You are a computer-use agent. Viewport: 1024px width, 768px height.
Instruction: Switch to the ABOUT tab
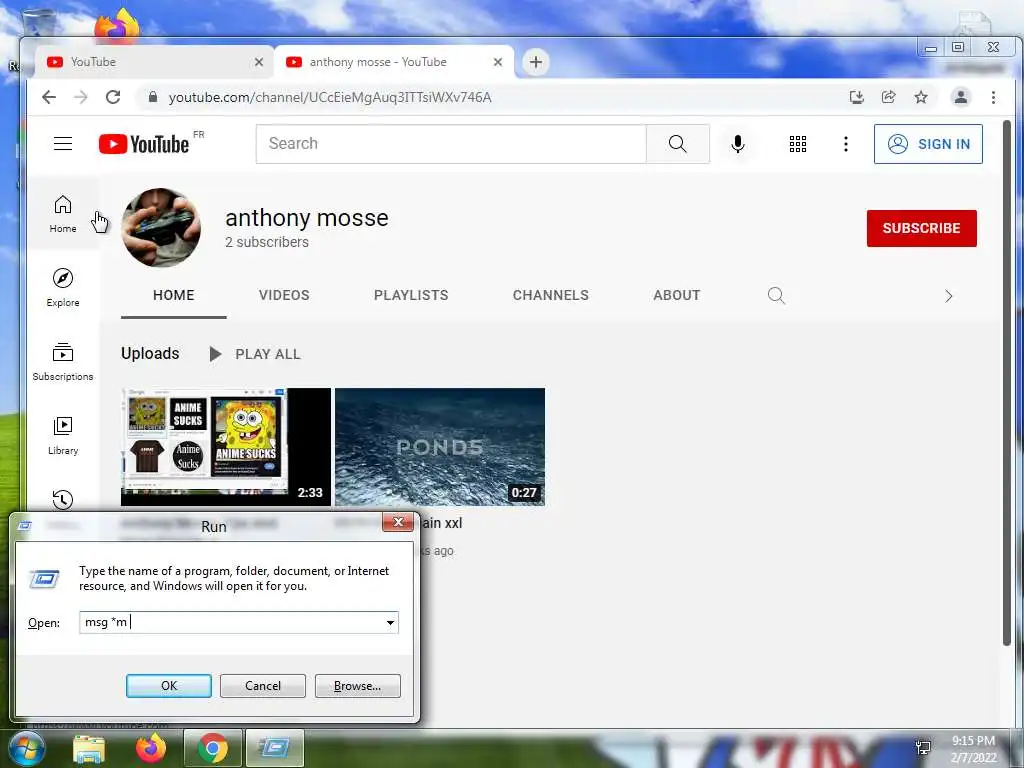pos(677,295)
